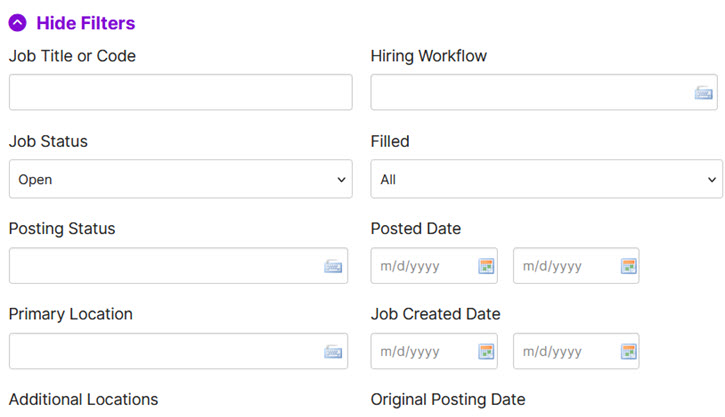This screenshot has height=417, width=725.
Task: Click the Original Posting Date label
Action: click(x=448, y=400)
